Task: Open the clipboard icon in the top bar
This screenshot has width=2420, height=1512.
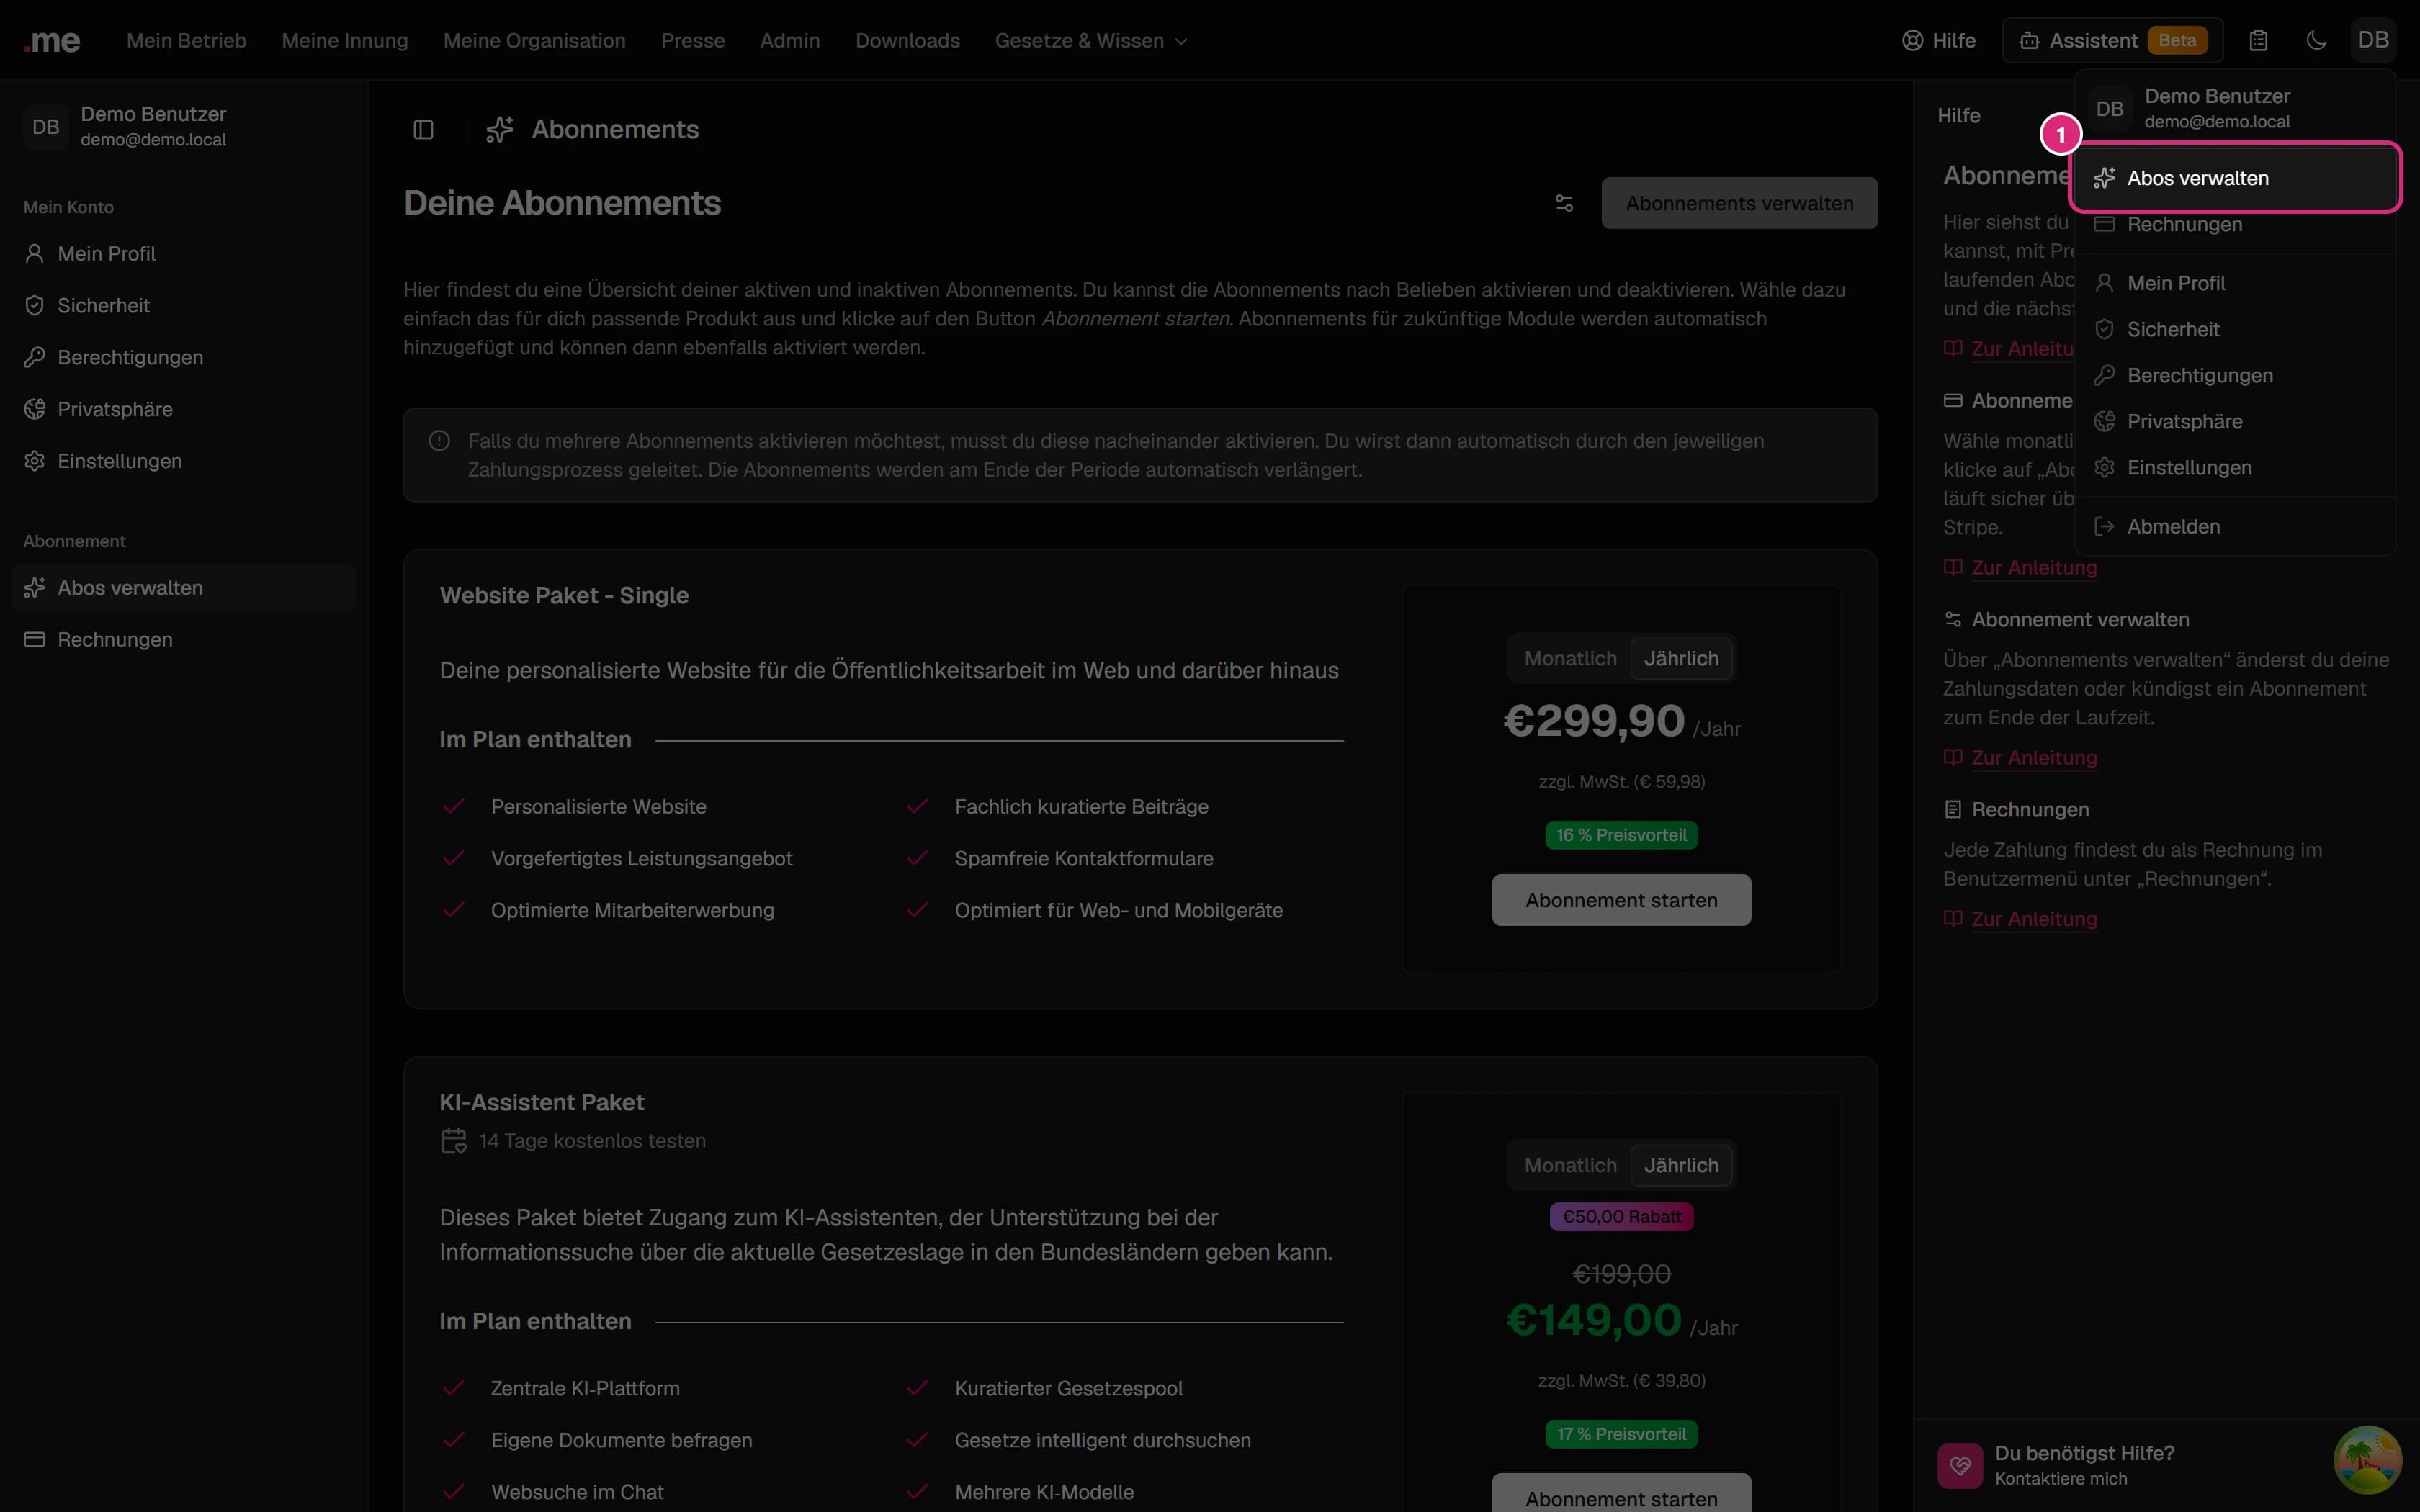Action: (2258, 41)
